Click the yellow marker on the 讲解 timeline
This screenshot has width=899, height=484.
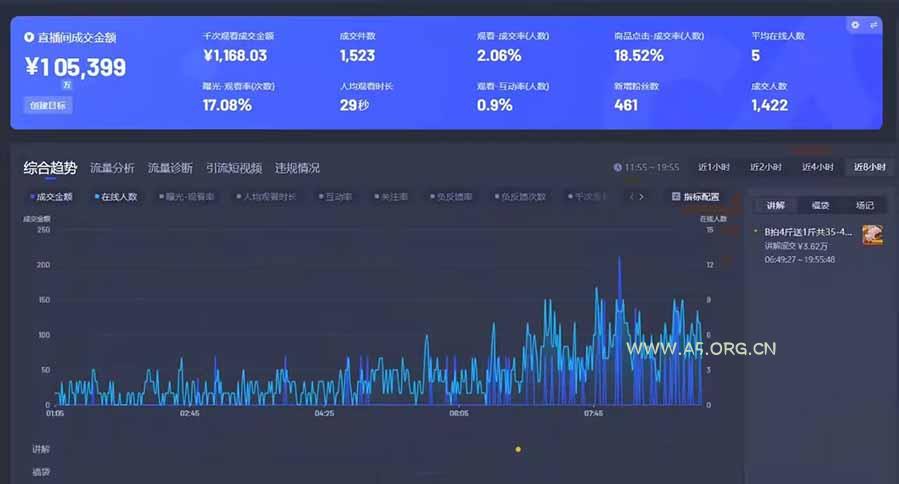(x=518, y=449)
